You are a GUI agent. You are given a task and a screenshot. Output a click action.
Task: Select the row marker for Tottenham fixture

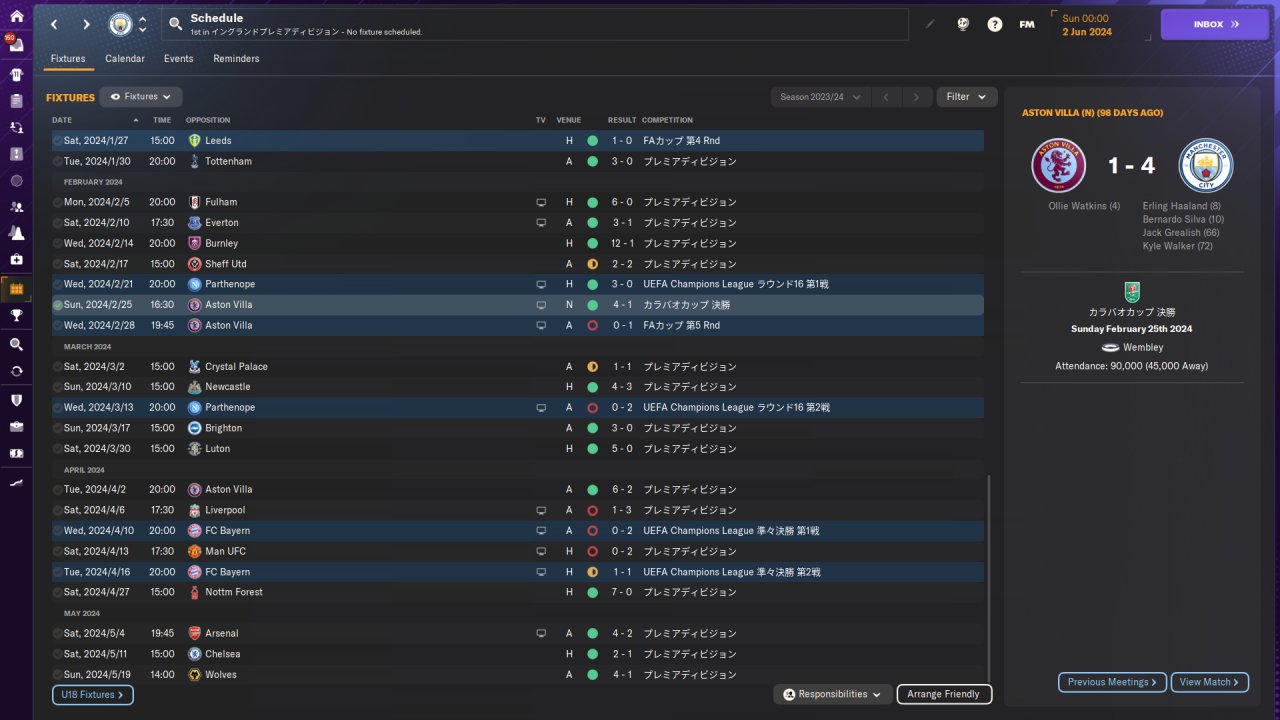pos(58,161)
